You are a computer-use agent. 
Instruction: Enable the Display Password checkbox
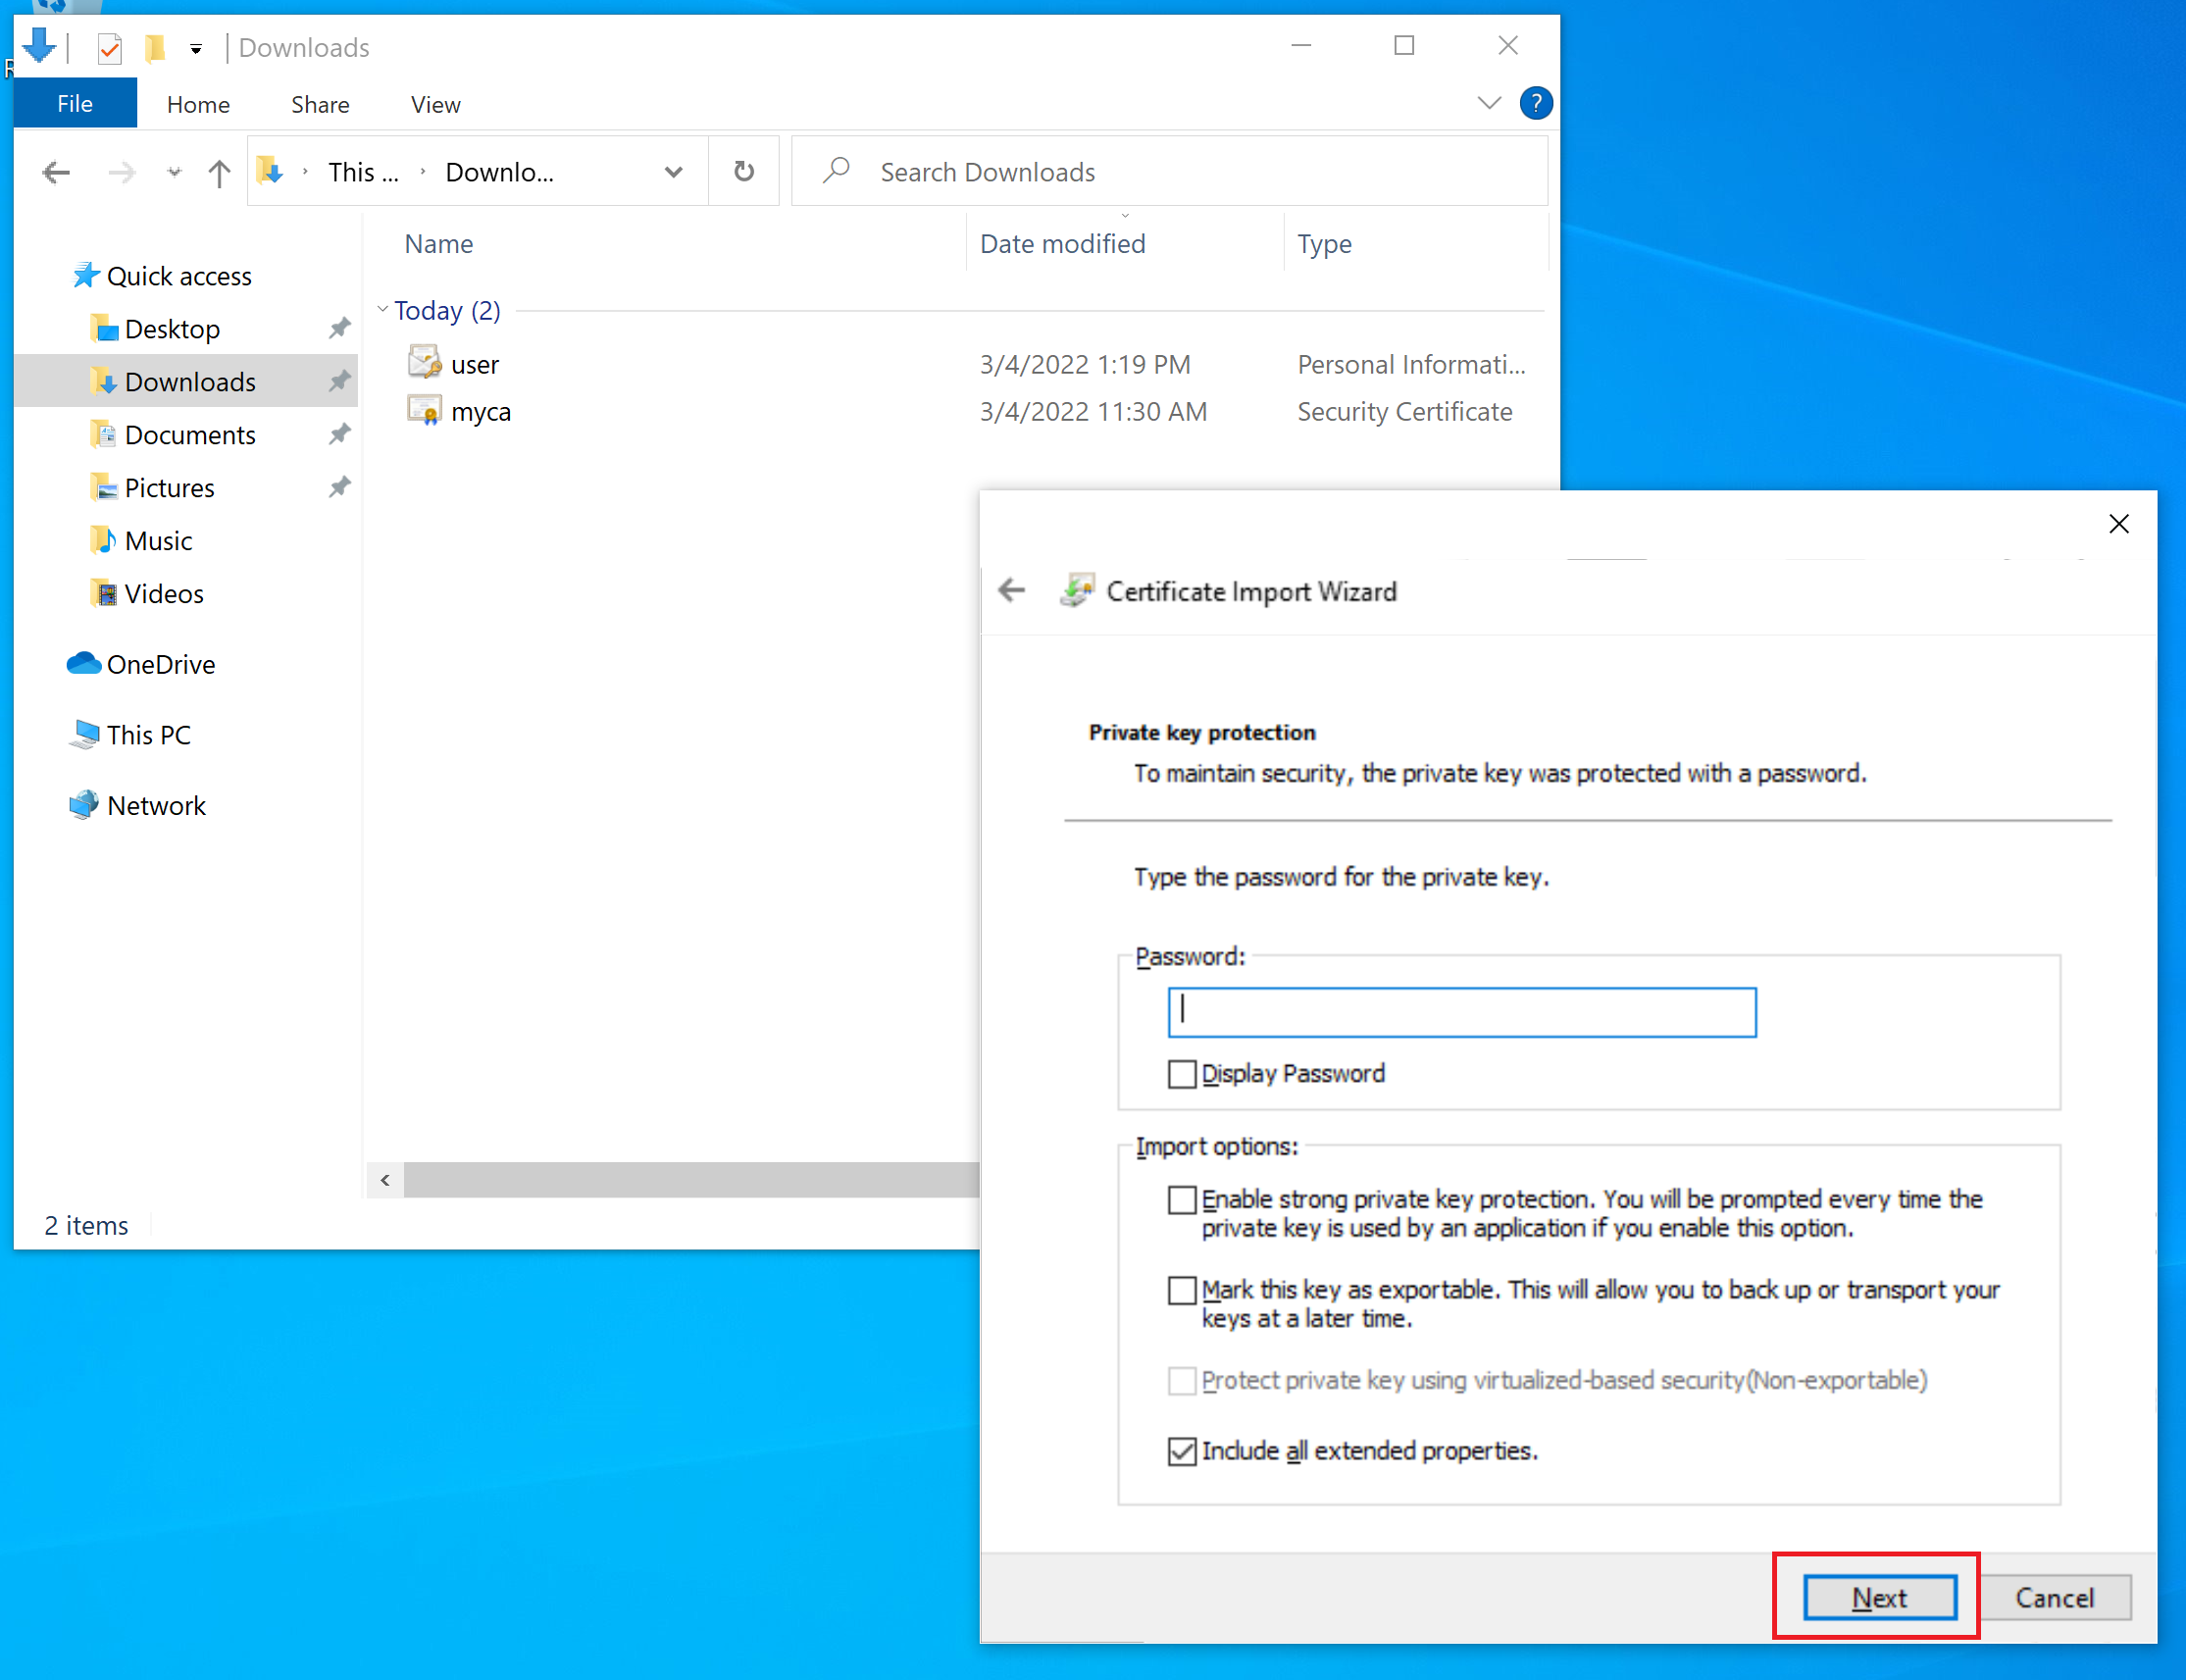pos(1182,1073)
